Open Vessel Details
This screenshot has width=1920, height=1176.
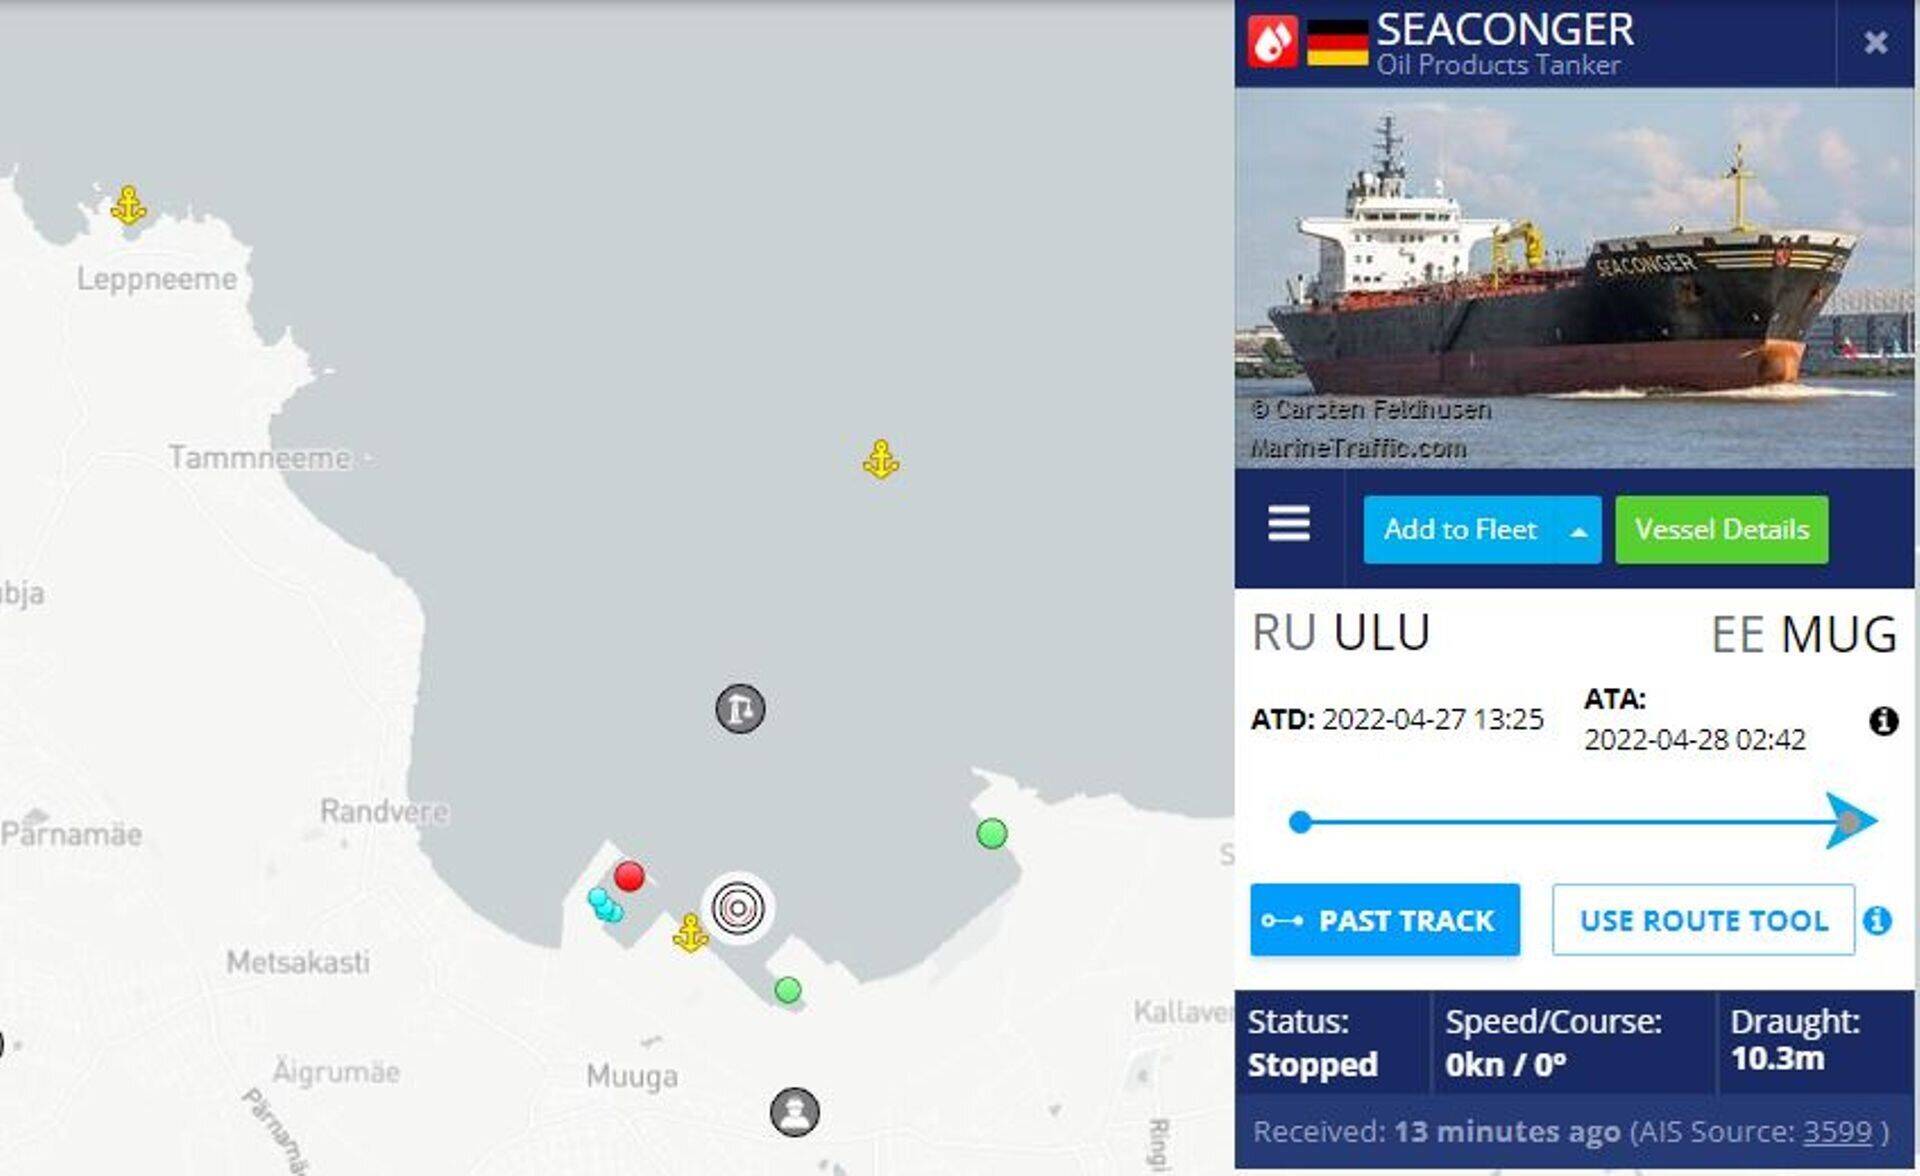click(1721, 530)
